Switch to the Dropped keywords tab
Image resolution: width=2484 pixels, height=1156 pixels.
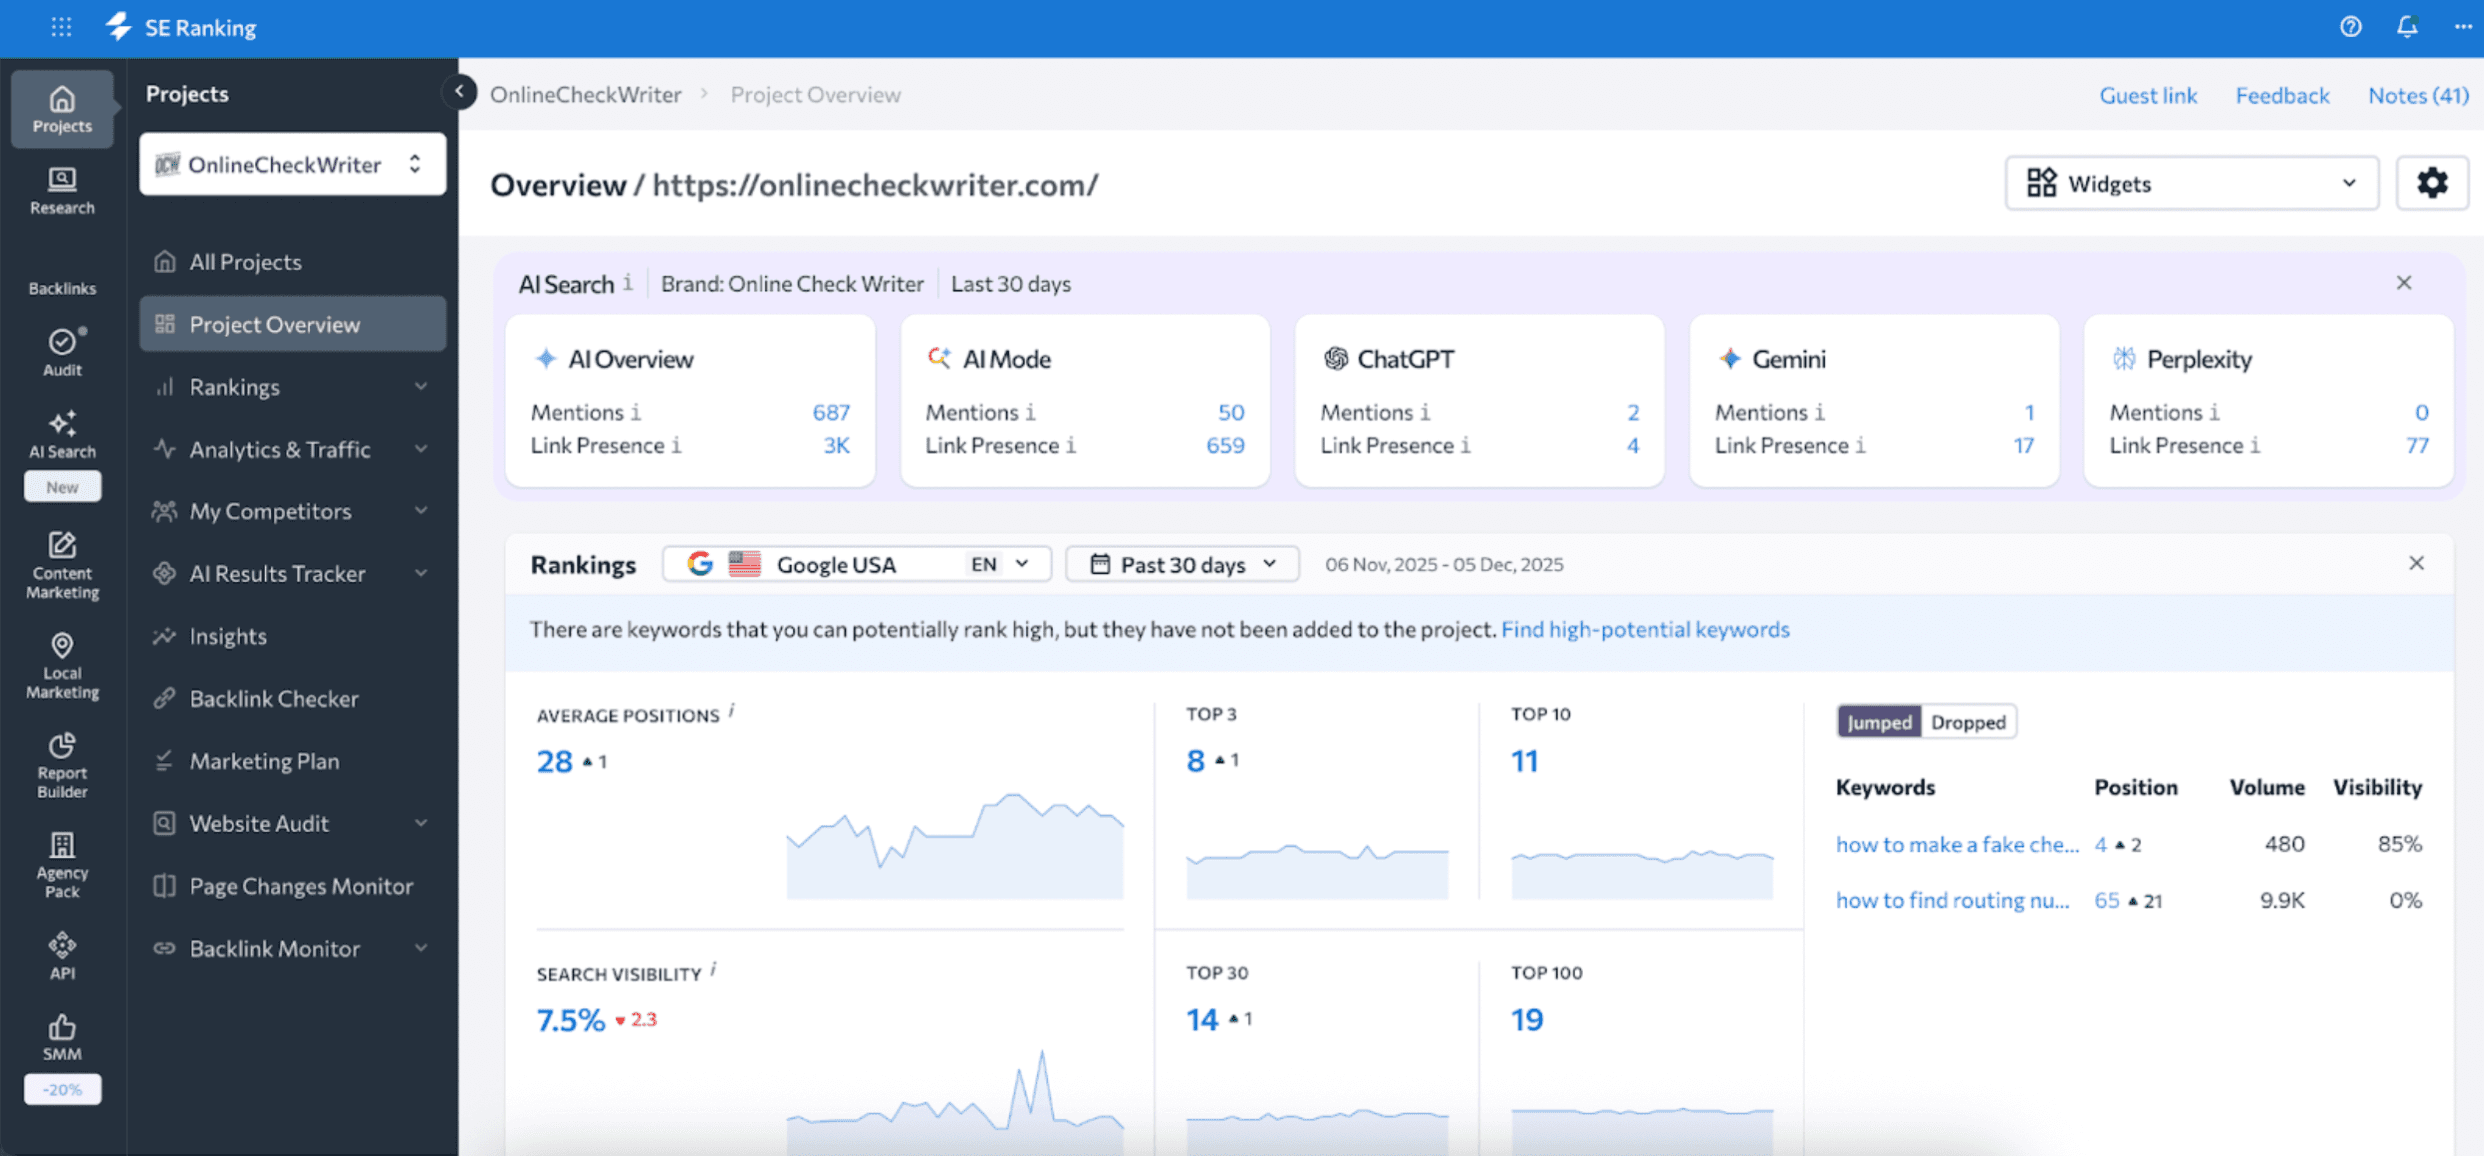pyautogui.click(x=1968, y=721)
